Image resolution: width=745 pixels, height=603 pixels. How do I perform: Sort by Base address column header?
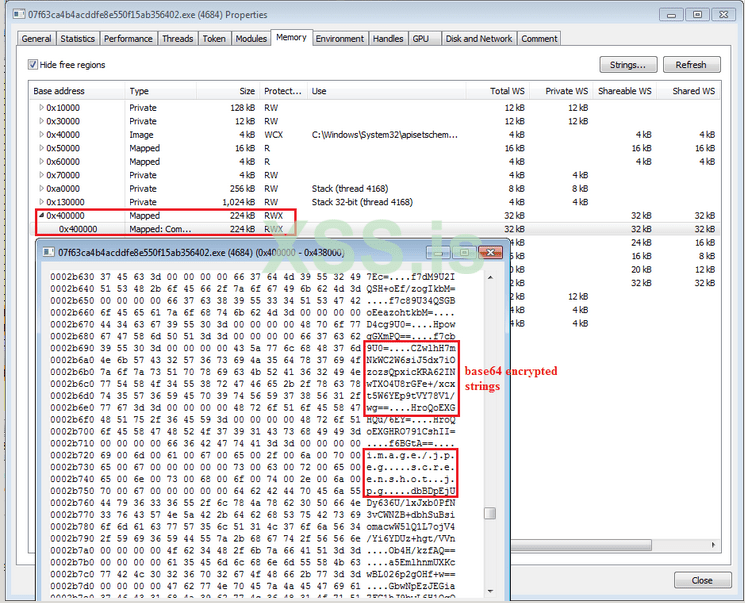pos(77,91)
